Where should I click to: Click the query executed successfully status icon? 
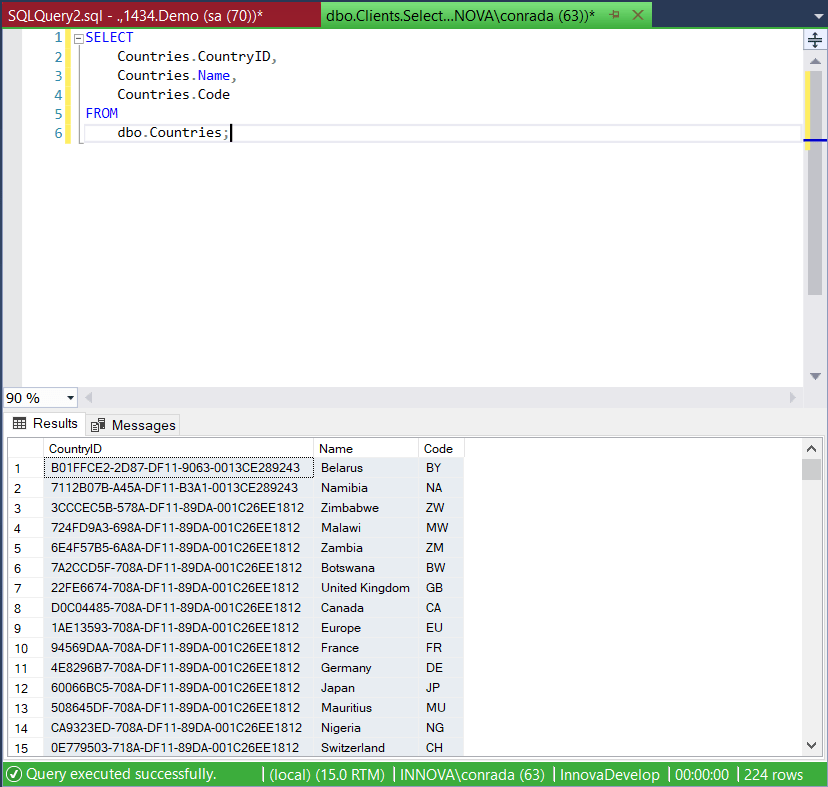coord(14,775)
